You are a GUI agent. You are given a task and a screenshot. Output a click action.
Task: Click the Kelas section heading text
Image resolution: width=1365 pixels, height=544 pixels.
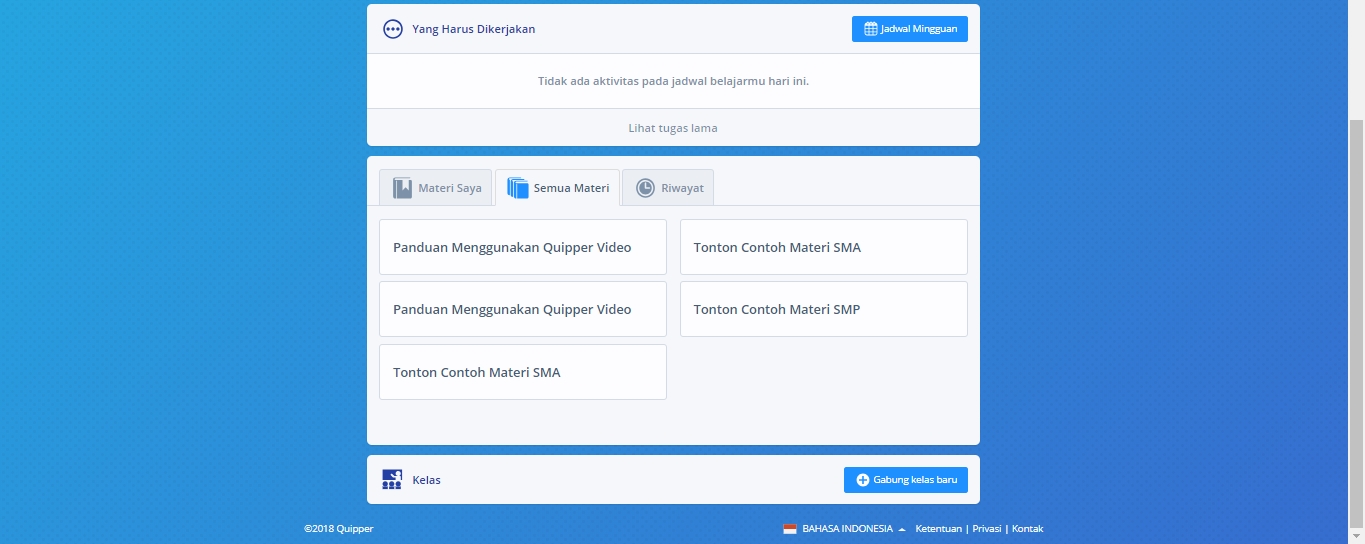point(427,480)
